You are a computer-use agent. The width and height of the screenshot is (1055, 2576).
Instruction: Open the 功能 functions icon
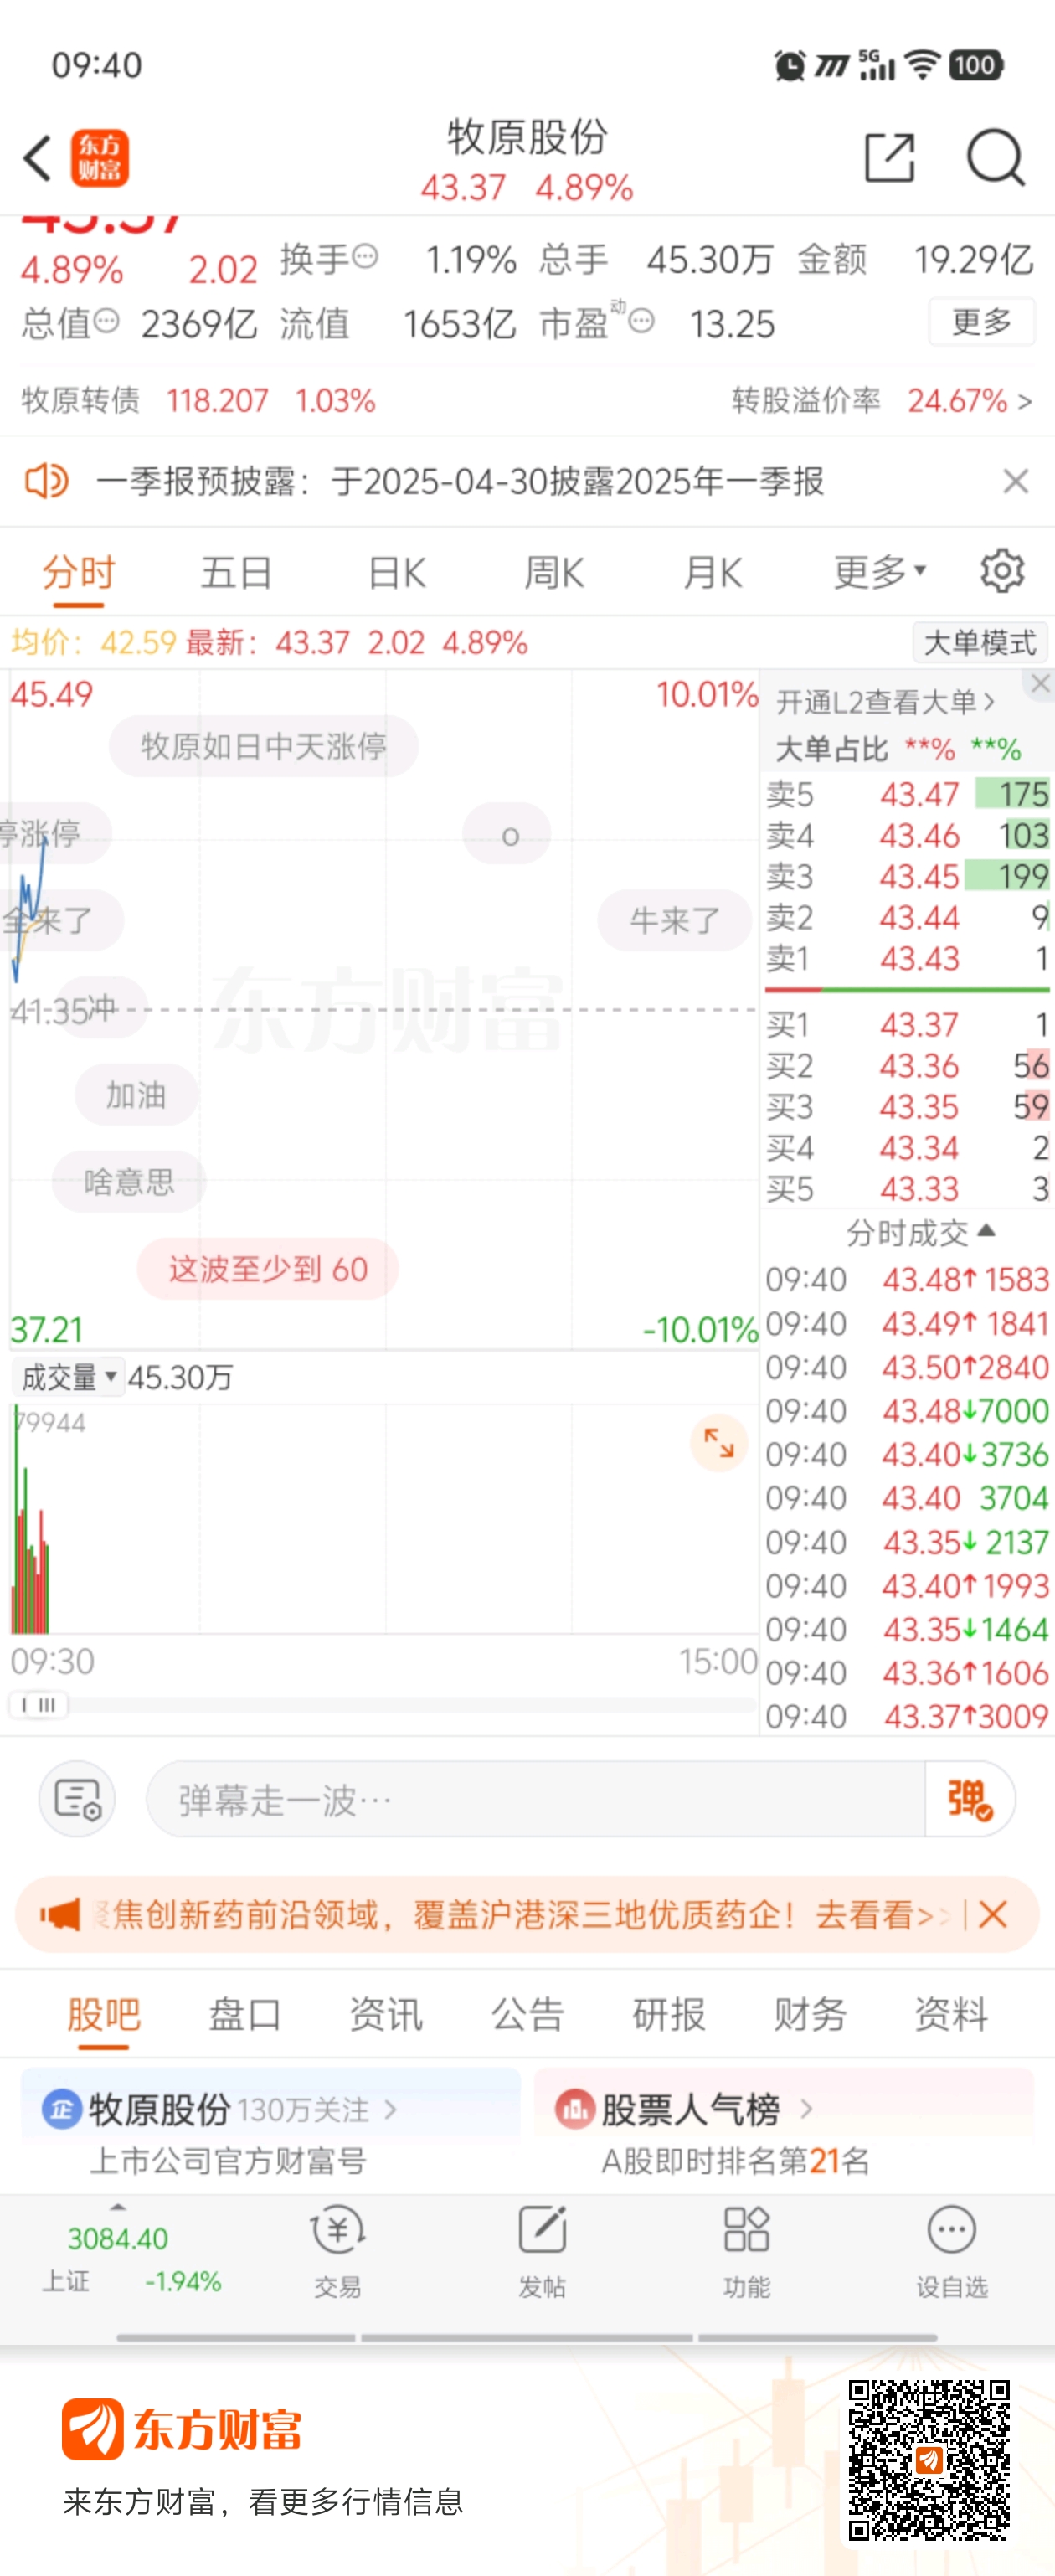(x=746, y=2231)
